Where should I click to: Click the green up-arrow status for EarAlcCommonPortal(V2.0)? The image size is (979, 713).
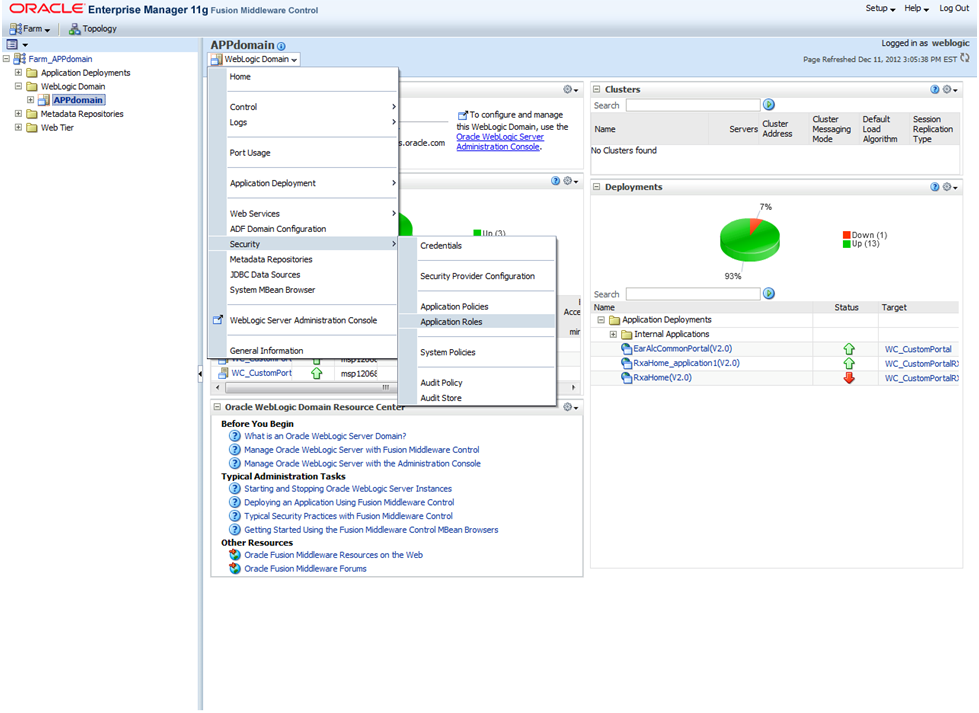pyautogui.click(x=847, y=349)
